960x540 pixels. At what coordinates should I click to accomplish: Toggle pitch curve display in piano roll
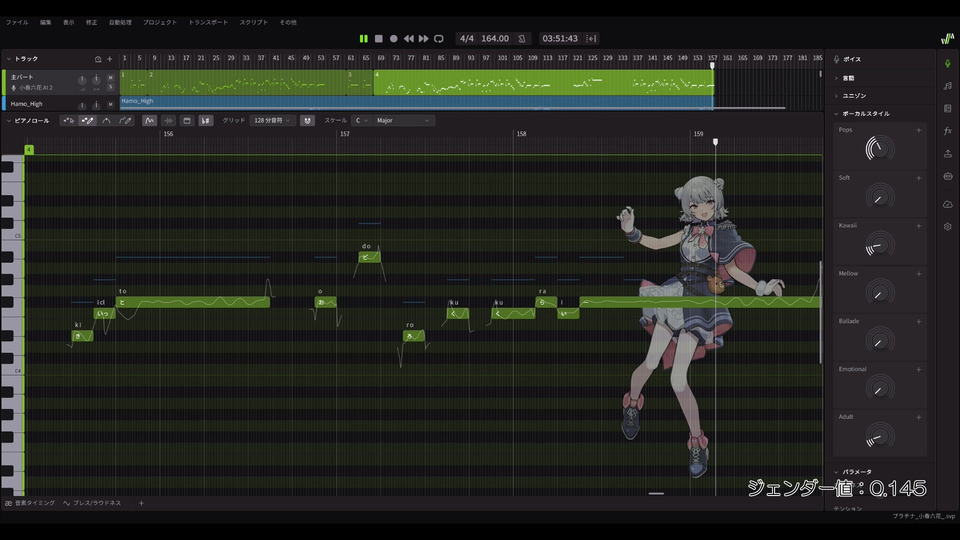click(x=150, y=120)
